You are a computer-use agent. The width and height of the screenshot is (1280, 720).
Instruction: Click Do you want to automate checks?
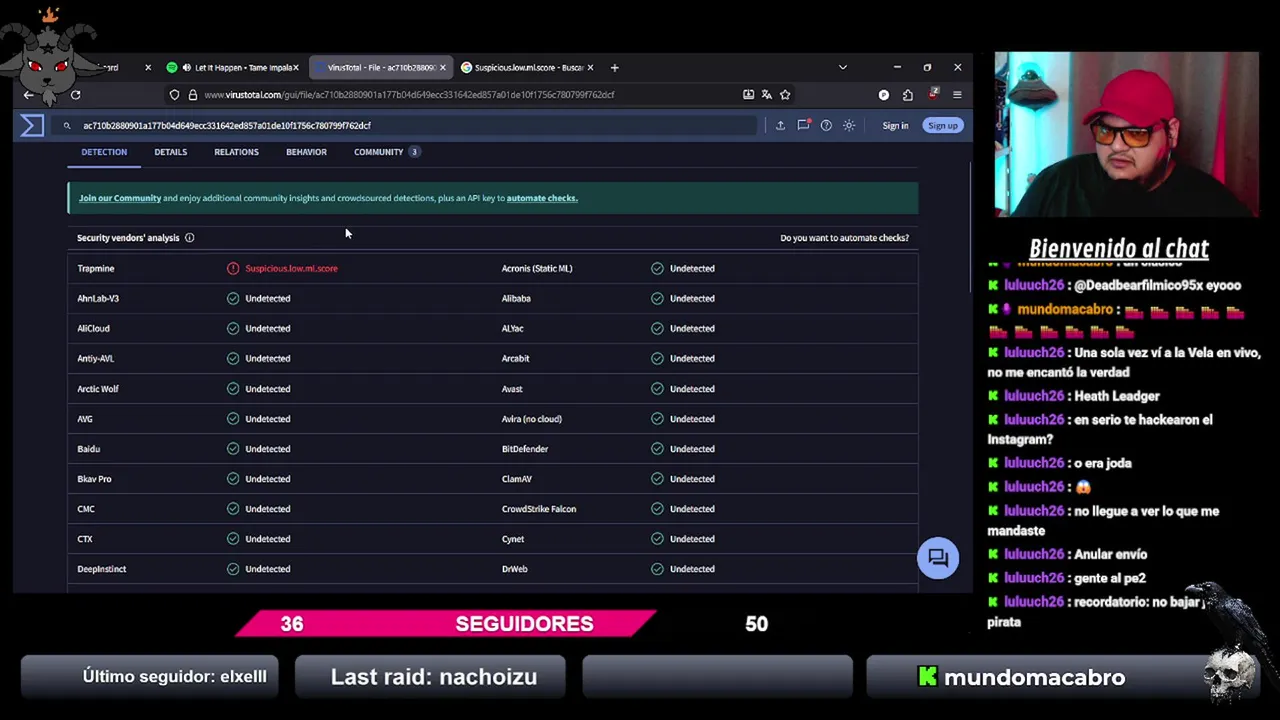click(x=844, y=238)
